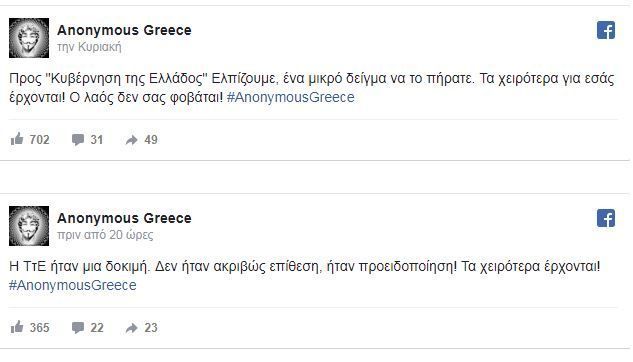This screenshot has width=633, height=362.
Task: Click the Facebook icon on the second post
Action: pos(606,218)
